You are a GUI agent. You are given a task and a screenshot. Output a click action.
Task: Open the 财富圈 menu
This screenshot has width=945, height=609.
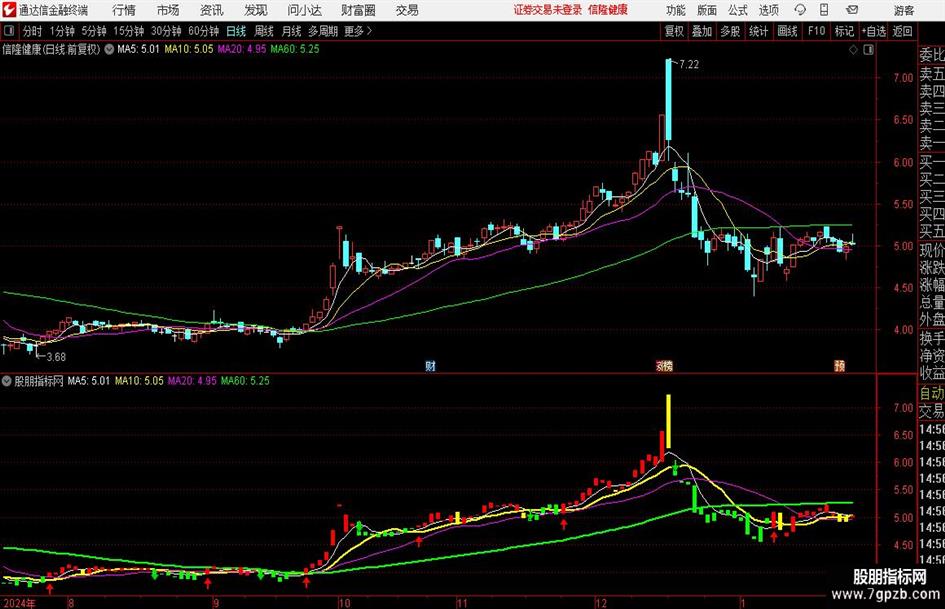(x=358, y=10)
